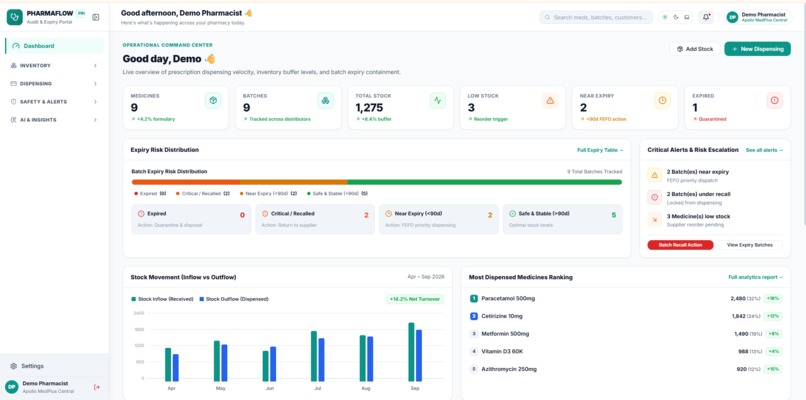Viewport: 806px width, 400px height.
Task: Click DP avatar in the top header
Action: 732,17
